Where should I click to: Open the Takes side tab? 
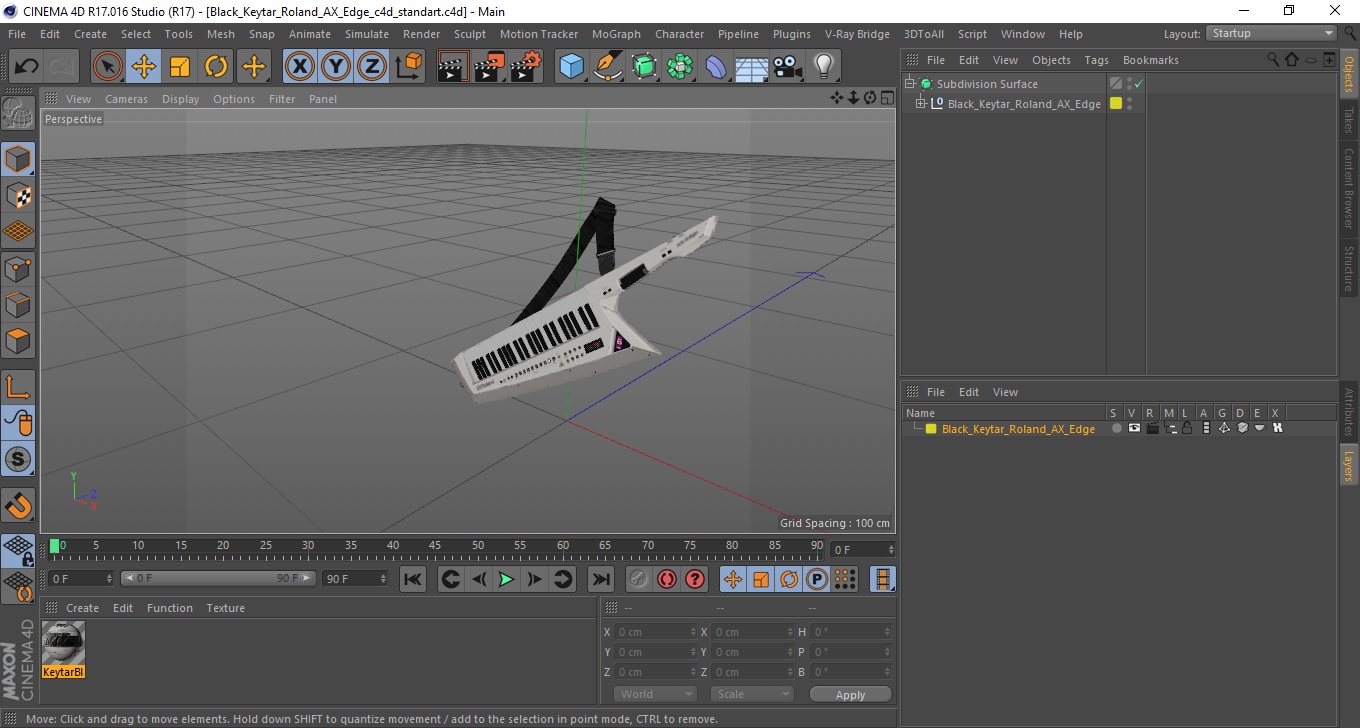click(x=1349, y=120)
